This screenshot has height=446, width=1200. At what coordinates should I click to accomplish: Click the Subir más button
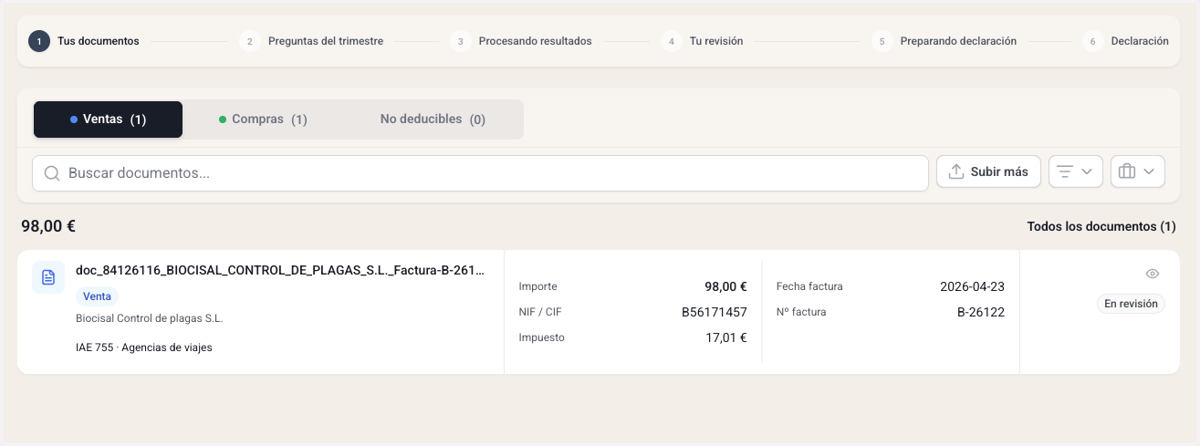pos(988,172)
